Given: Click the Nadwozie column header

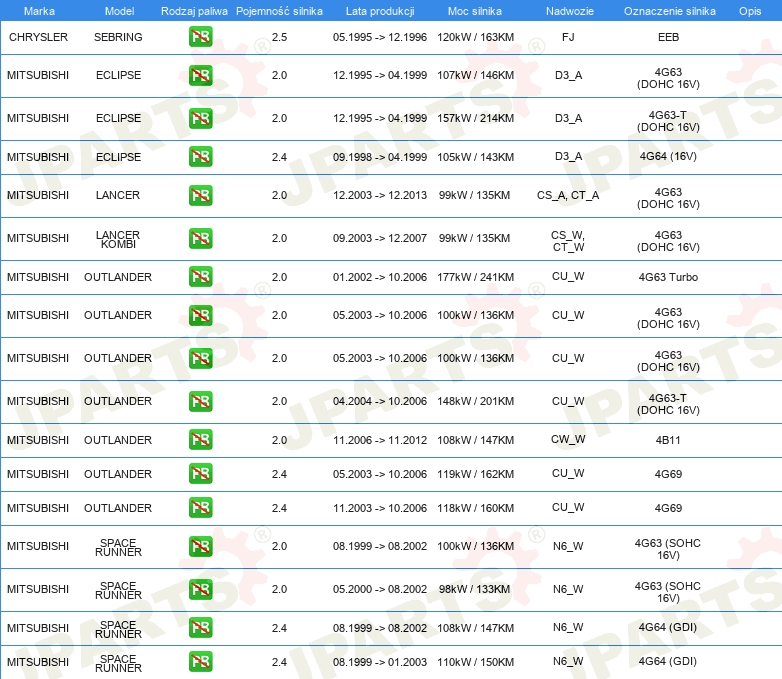Looking at the screenshot, I should click(570, 11).
